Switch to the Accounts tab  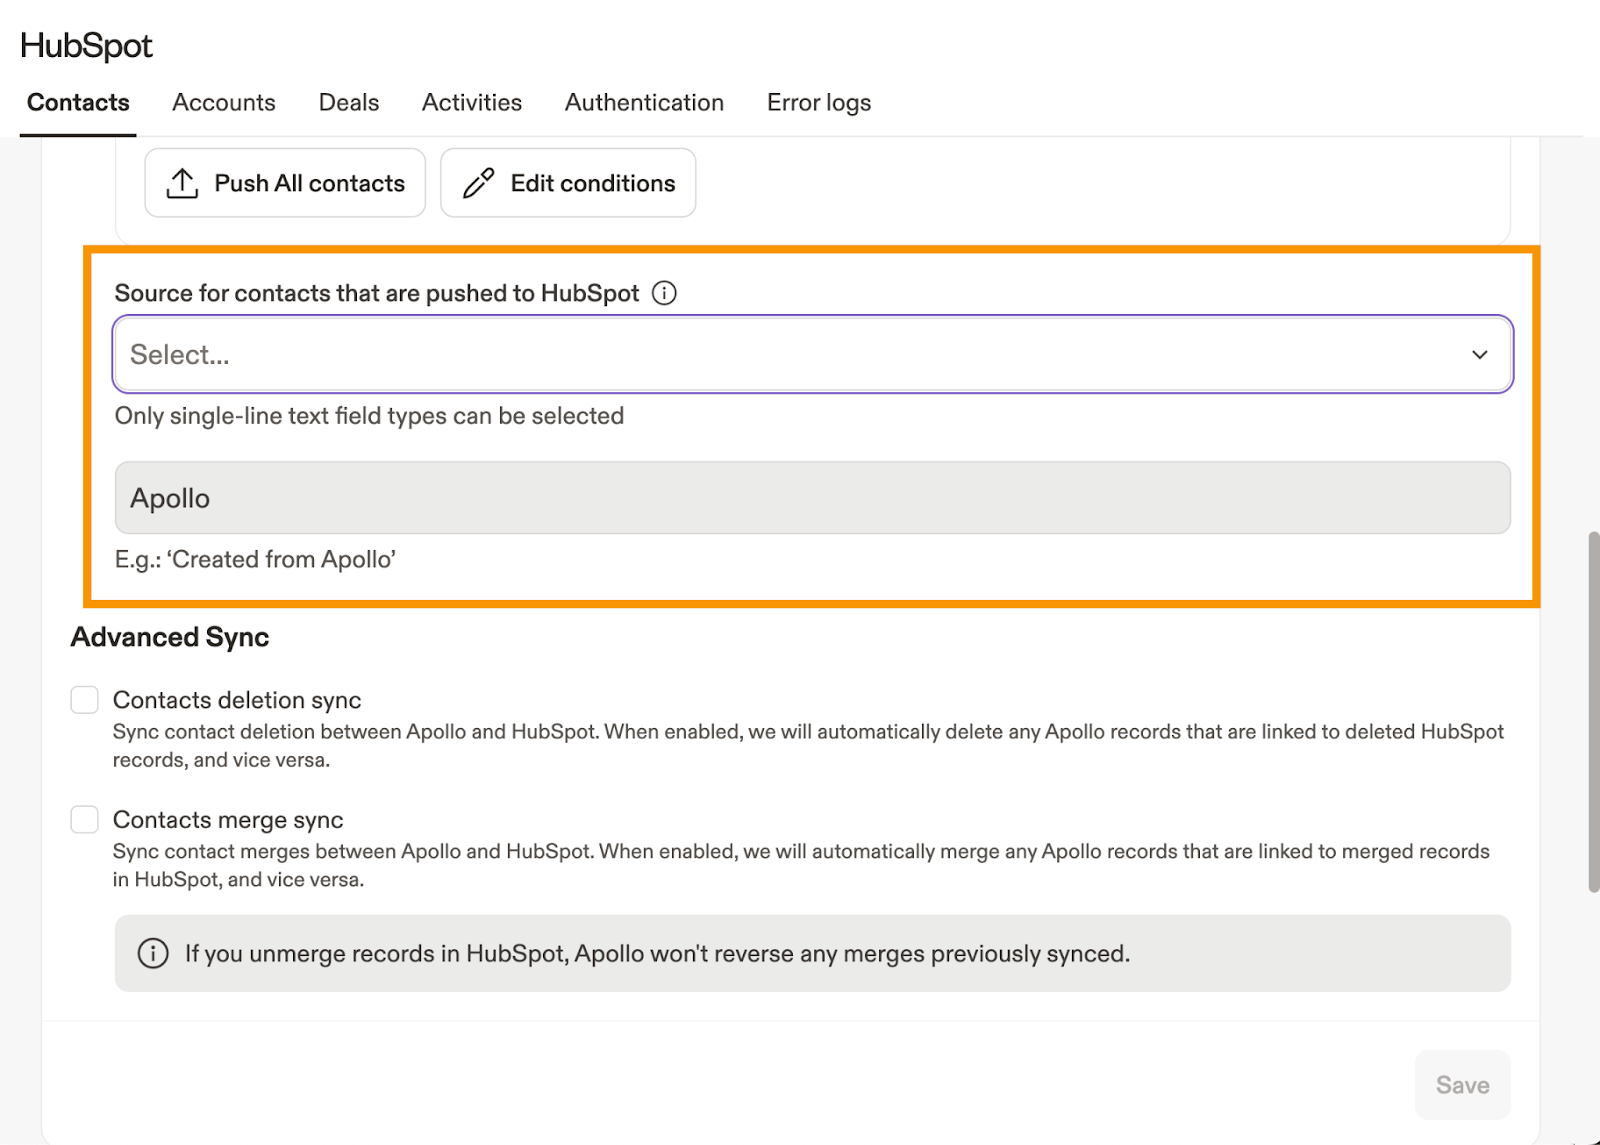(x=223, y=103)
